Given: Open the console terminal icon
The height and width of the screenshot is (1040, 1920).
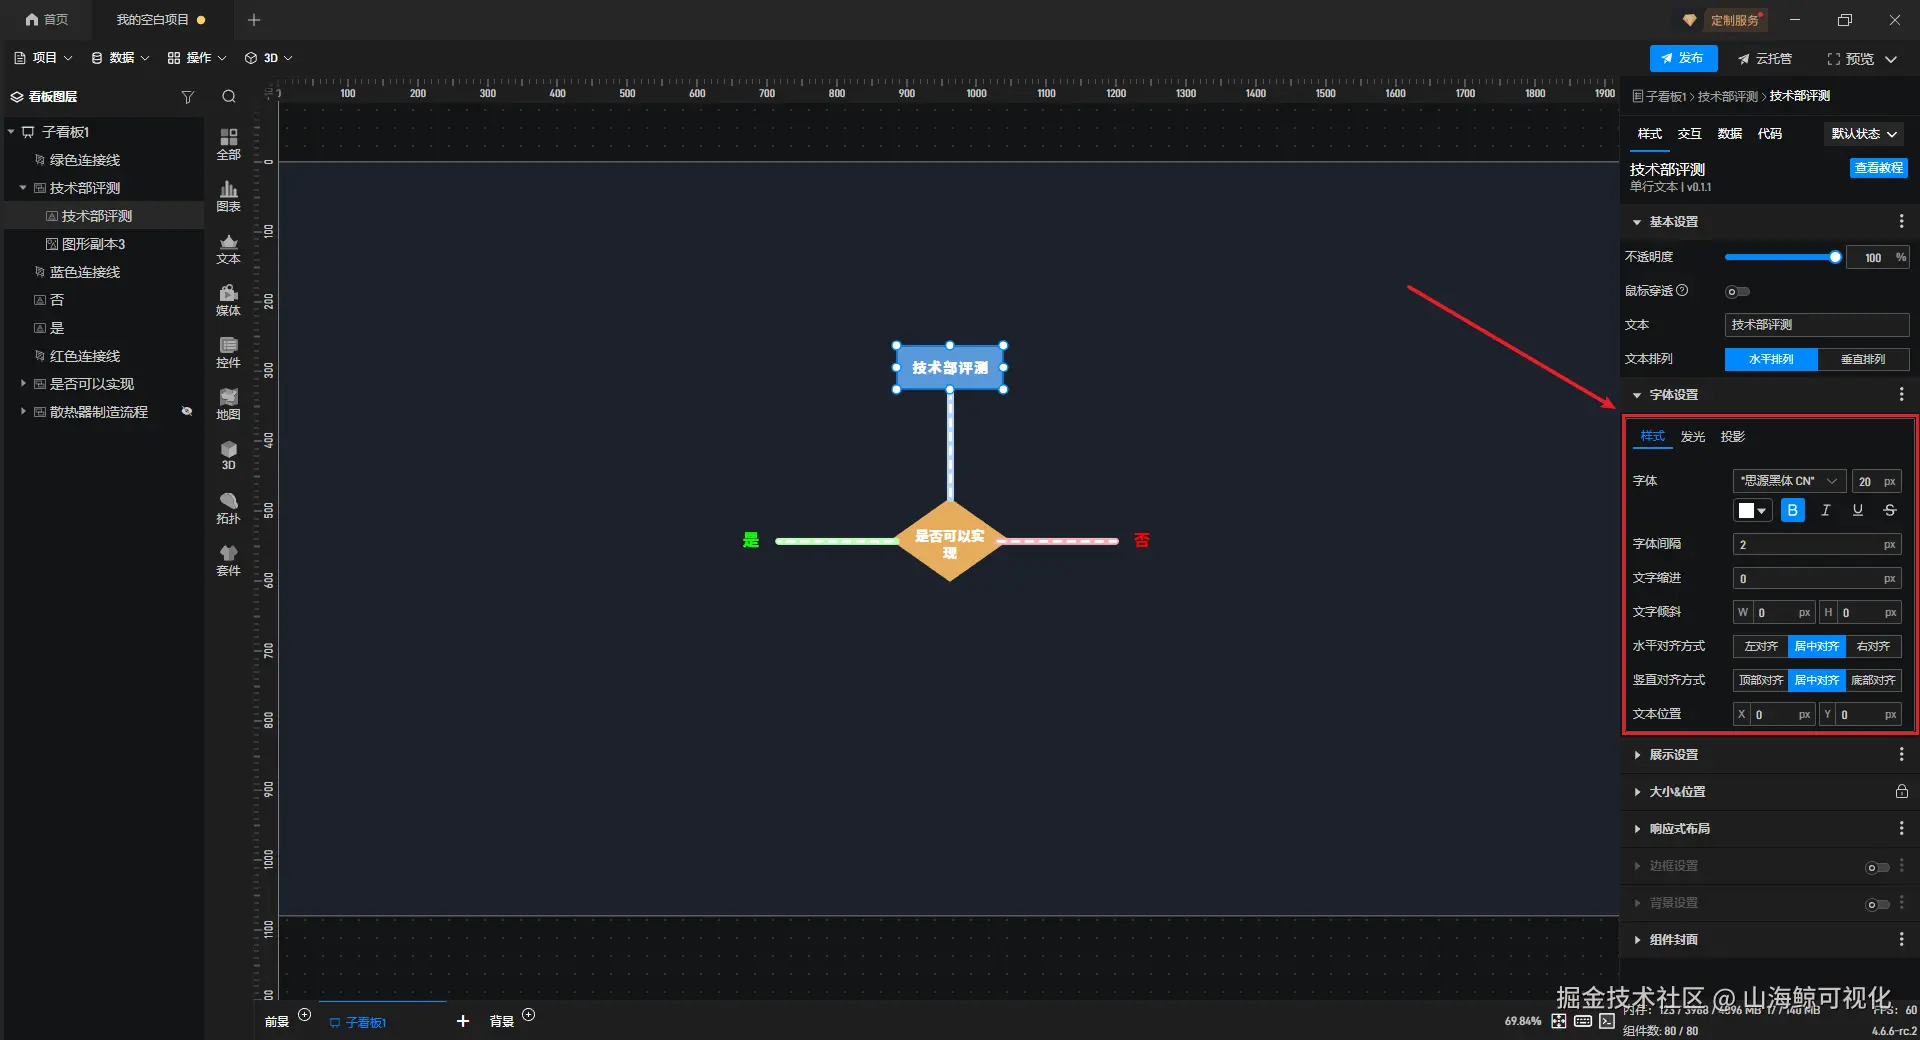Looking at the screenshot, I should [x=1607, y=1021].
